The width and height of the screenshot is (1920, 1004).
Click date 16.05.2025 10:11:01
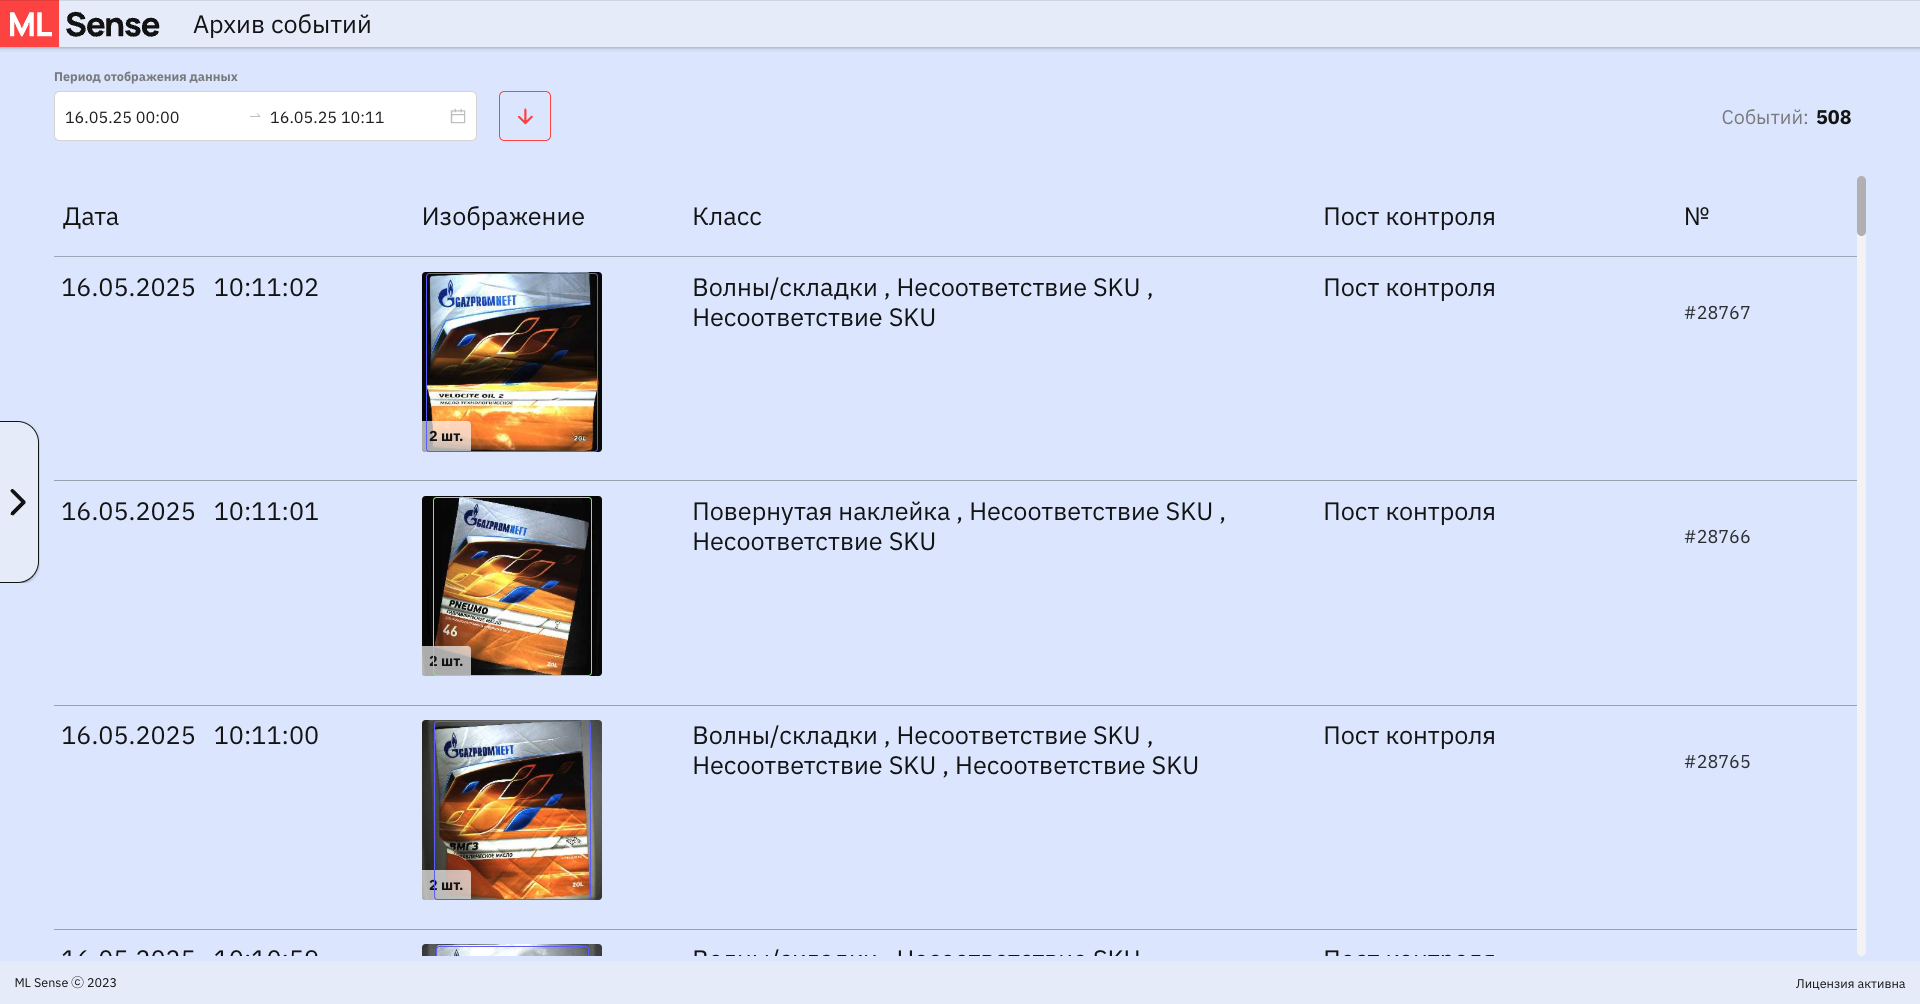tap(190, 512)
